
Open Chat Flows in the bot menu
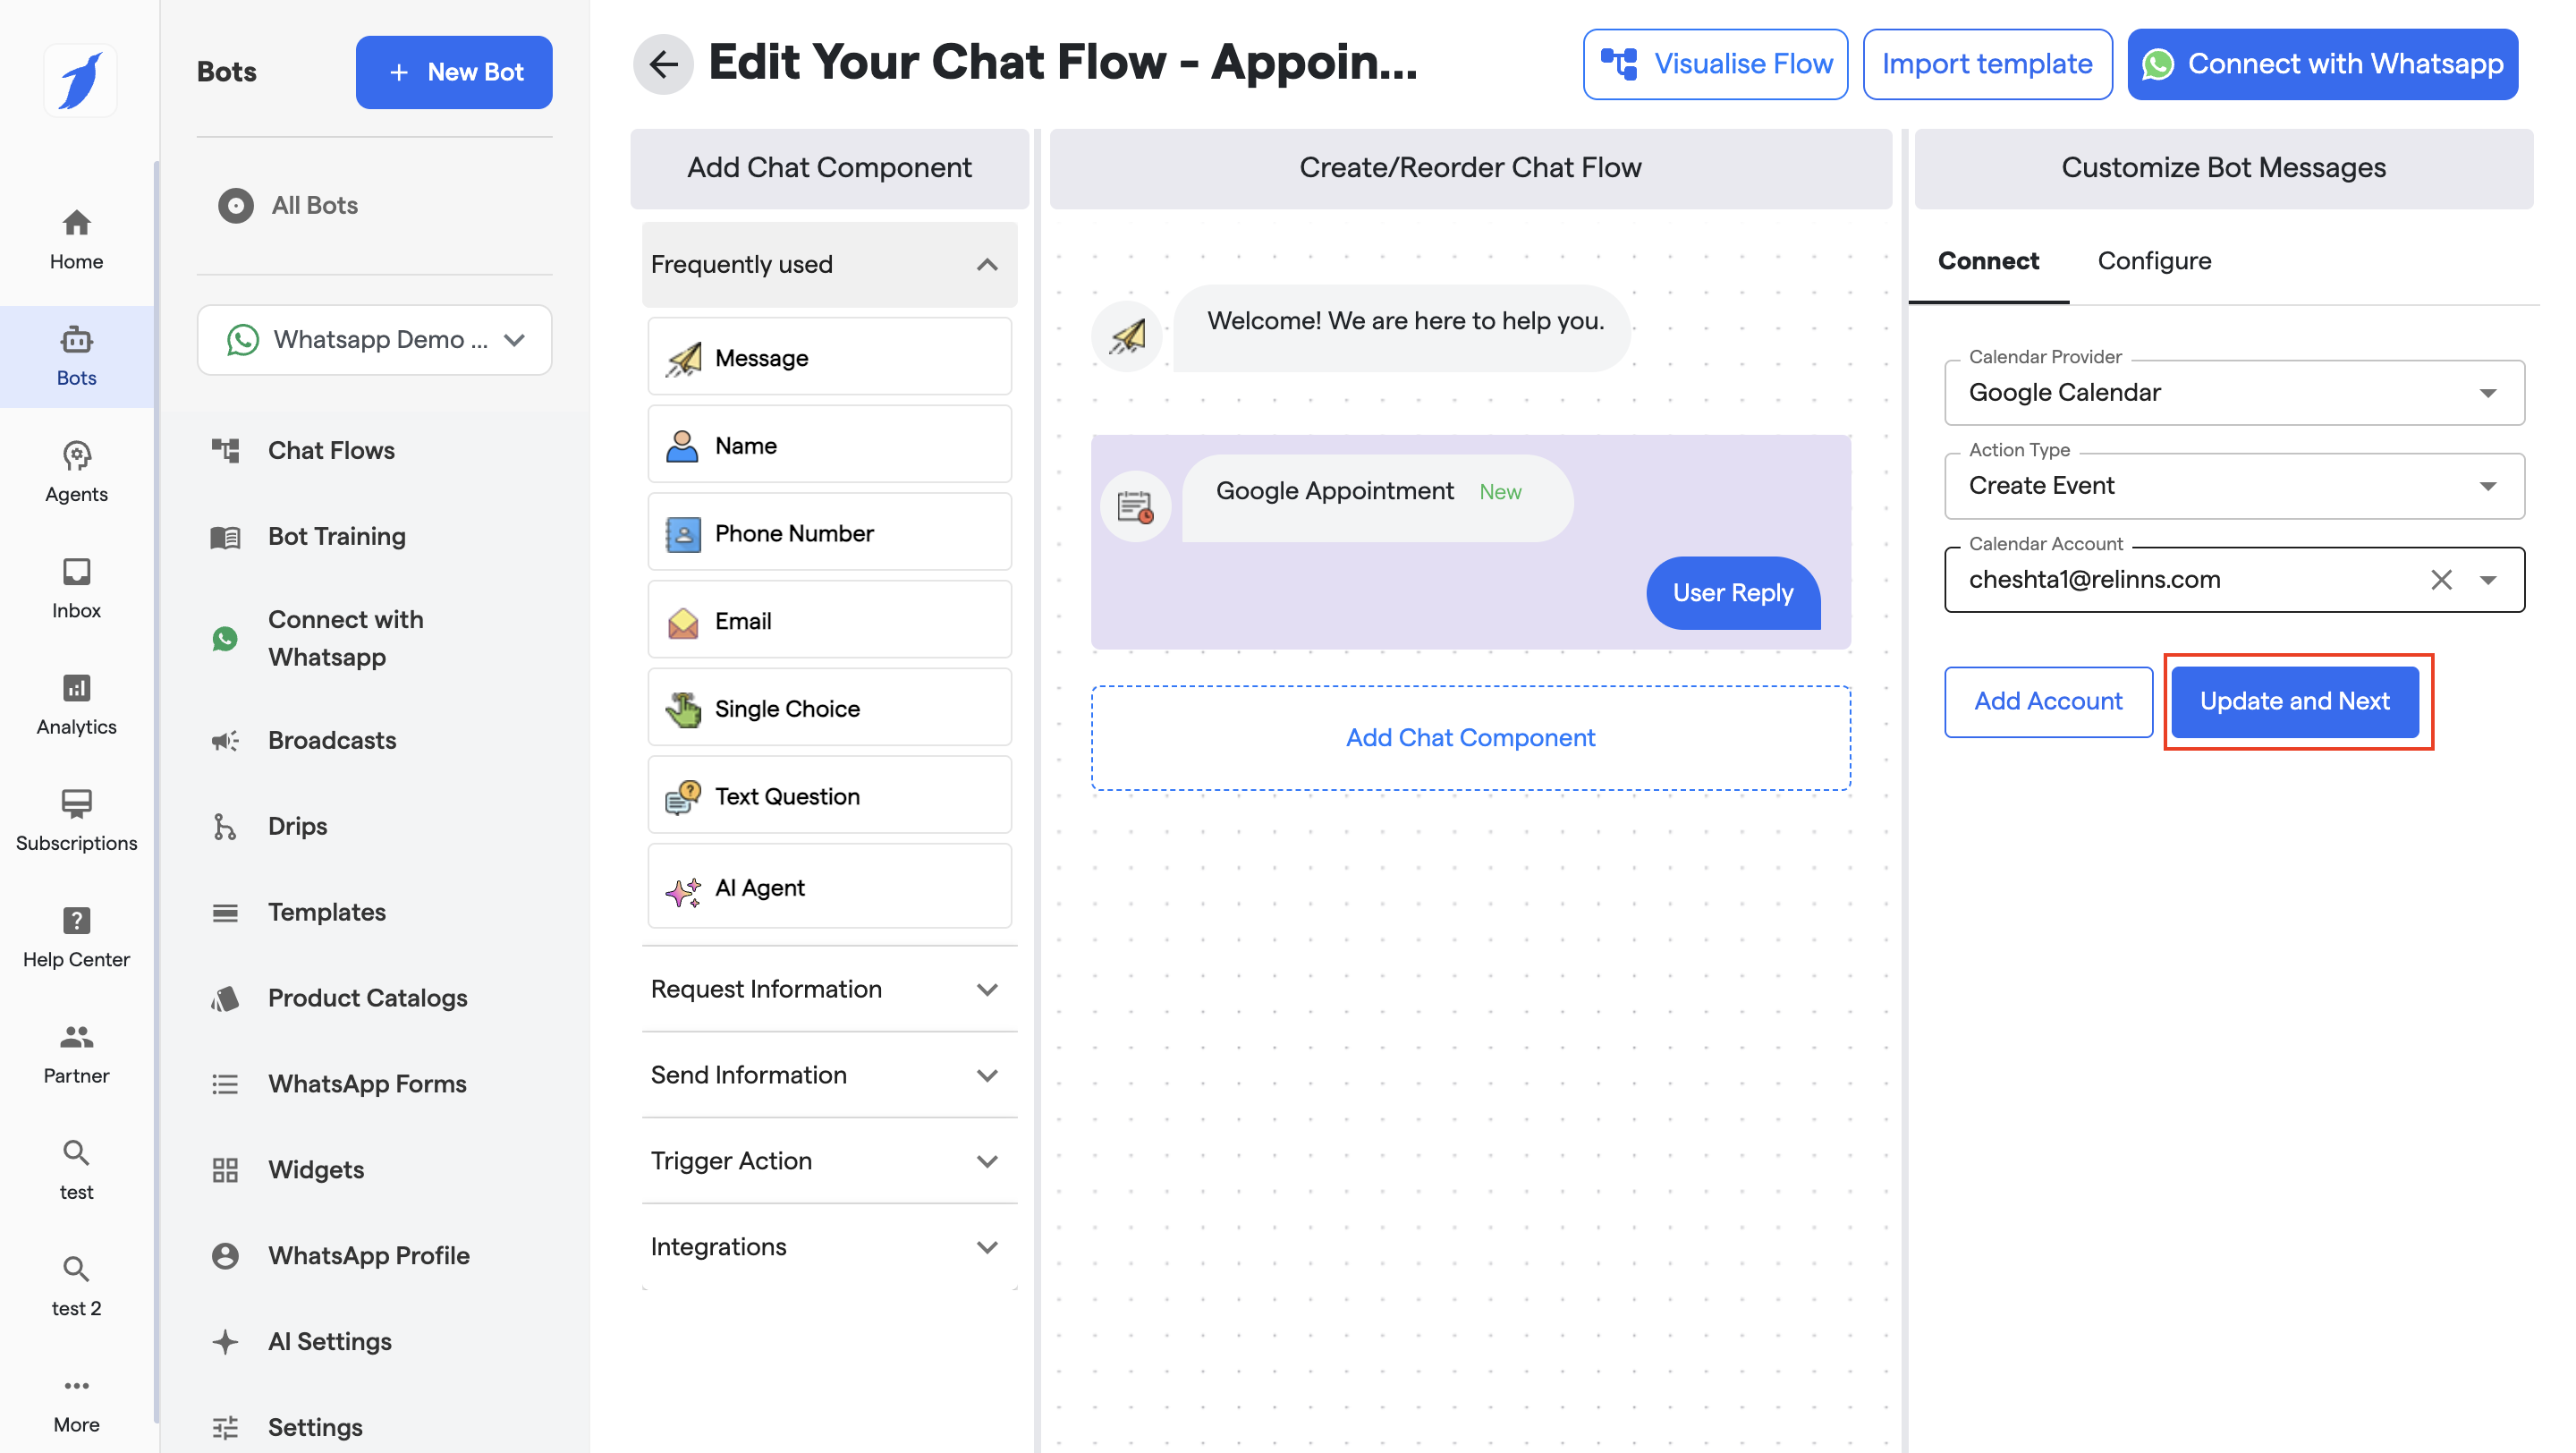330,450
